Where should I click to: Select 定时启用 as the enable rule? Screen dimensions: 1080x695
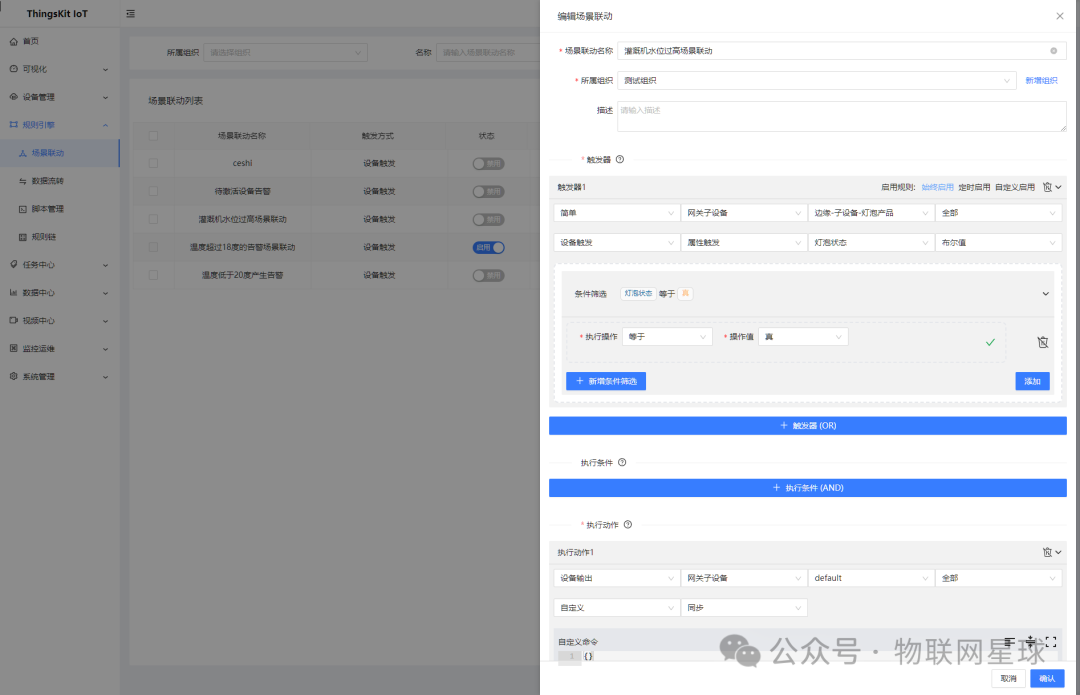[974, 187]
